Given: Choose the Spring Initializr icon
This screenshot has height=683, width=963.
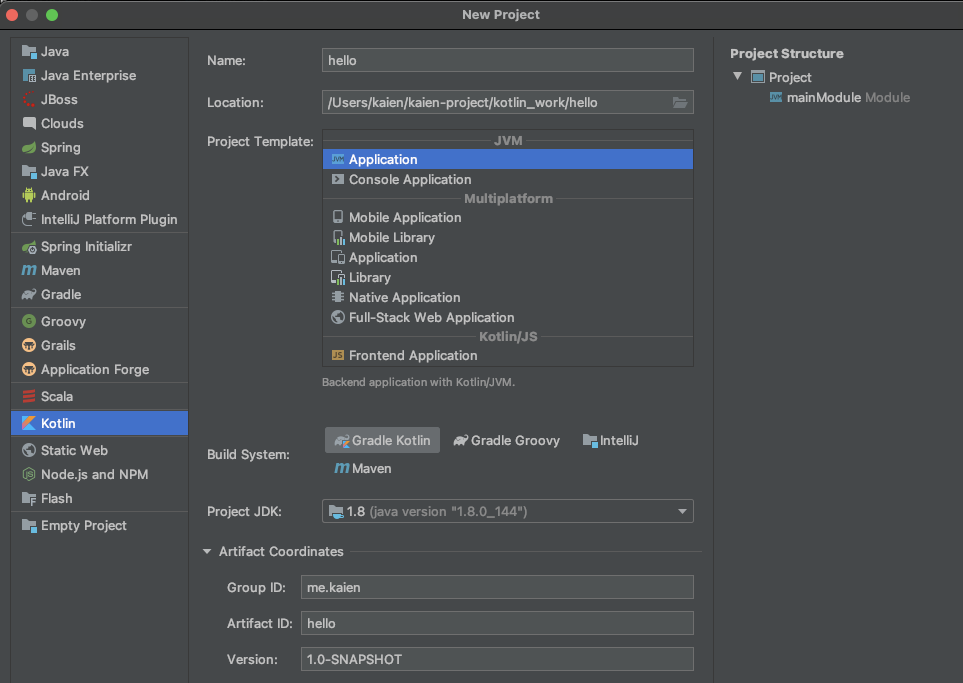Looking at the screenshot, I should [x=29, y=247].
